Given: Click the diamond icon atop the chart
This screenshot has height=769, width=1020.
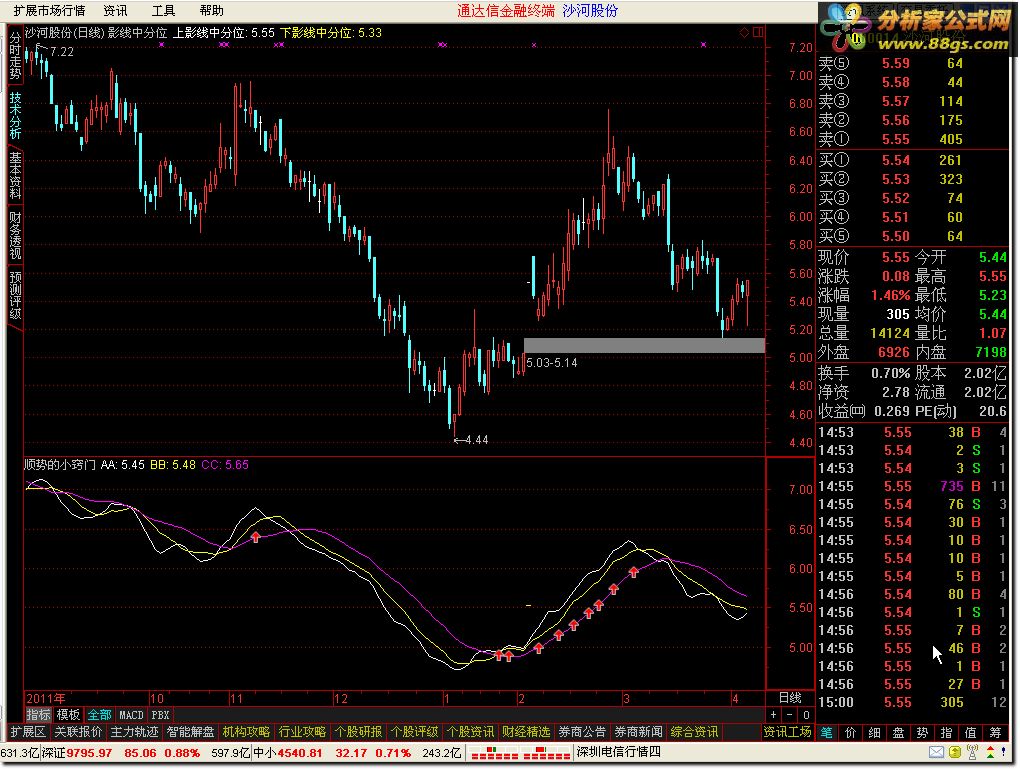Looking at the screenshot, I should tap(744, 33).
